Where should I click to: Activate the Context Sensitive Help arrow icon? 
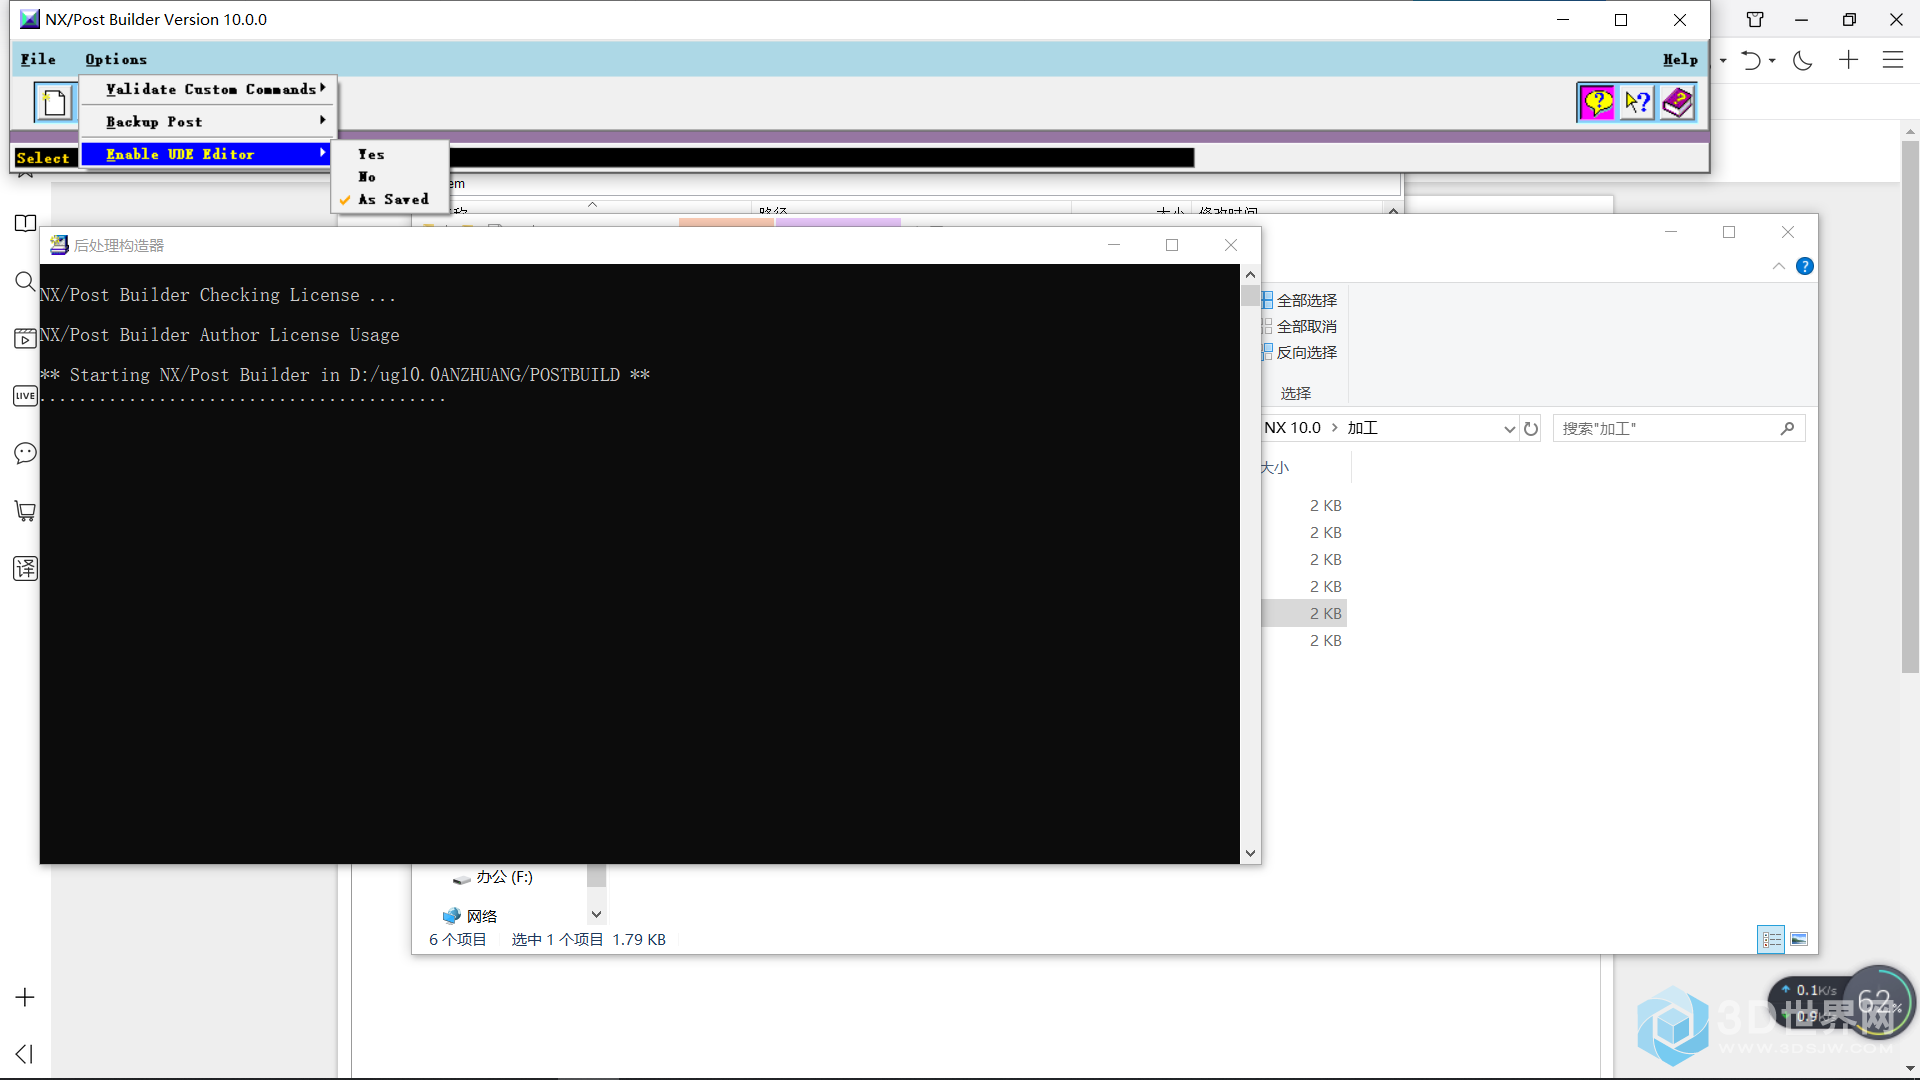coord(1637,102)
